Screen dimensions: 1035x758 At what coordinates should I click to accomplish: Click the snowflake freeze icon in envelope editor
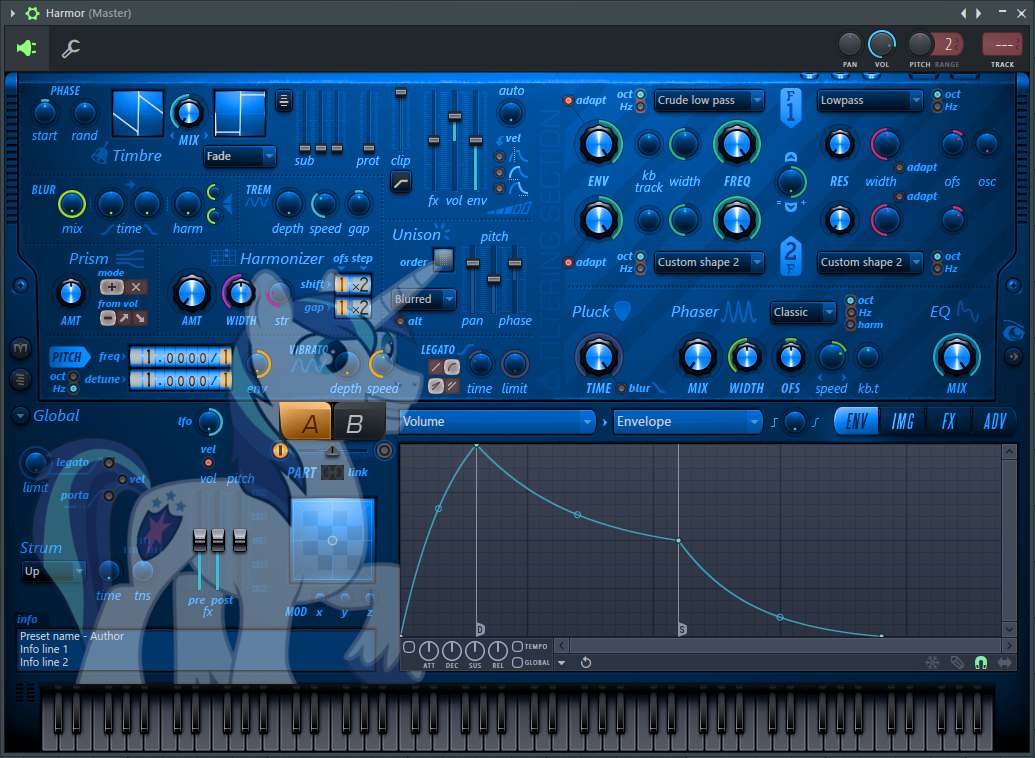tap(932, 662)
